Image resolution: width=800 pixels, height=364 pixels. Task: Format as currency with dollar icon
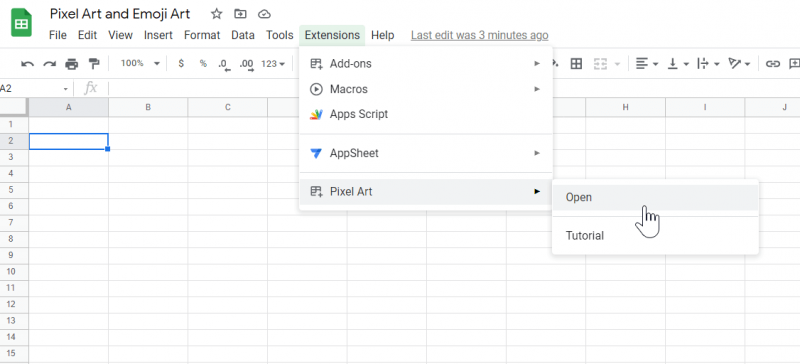click(x=181, y=63)
